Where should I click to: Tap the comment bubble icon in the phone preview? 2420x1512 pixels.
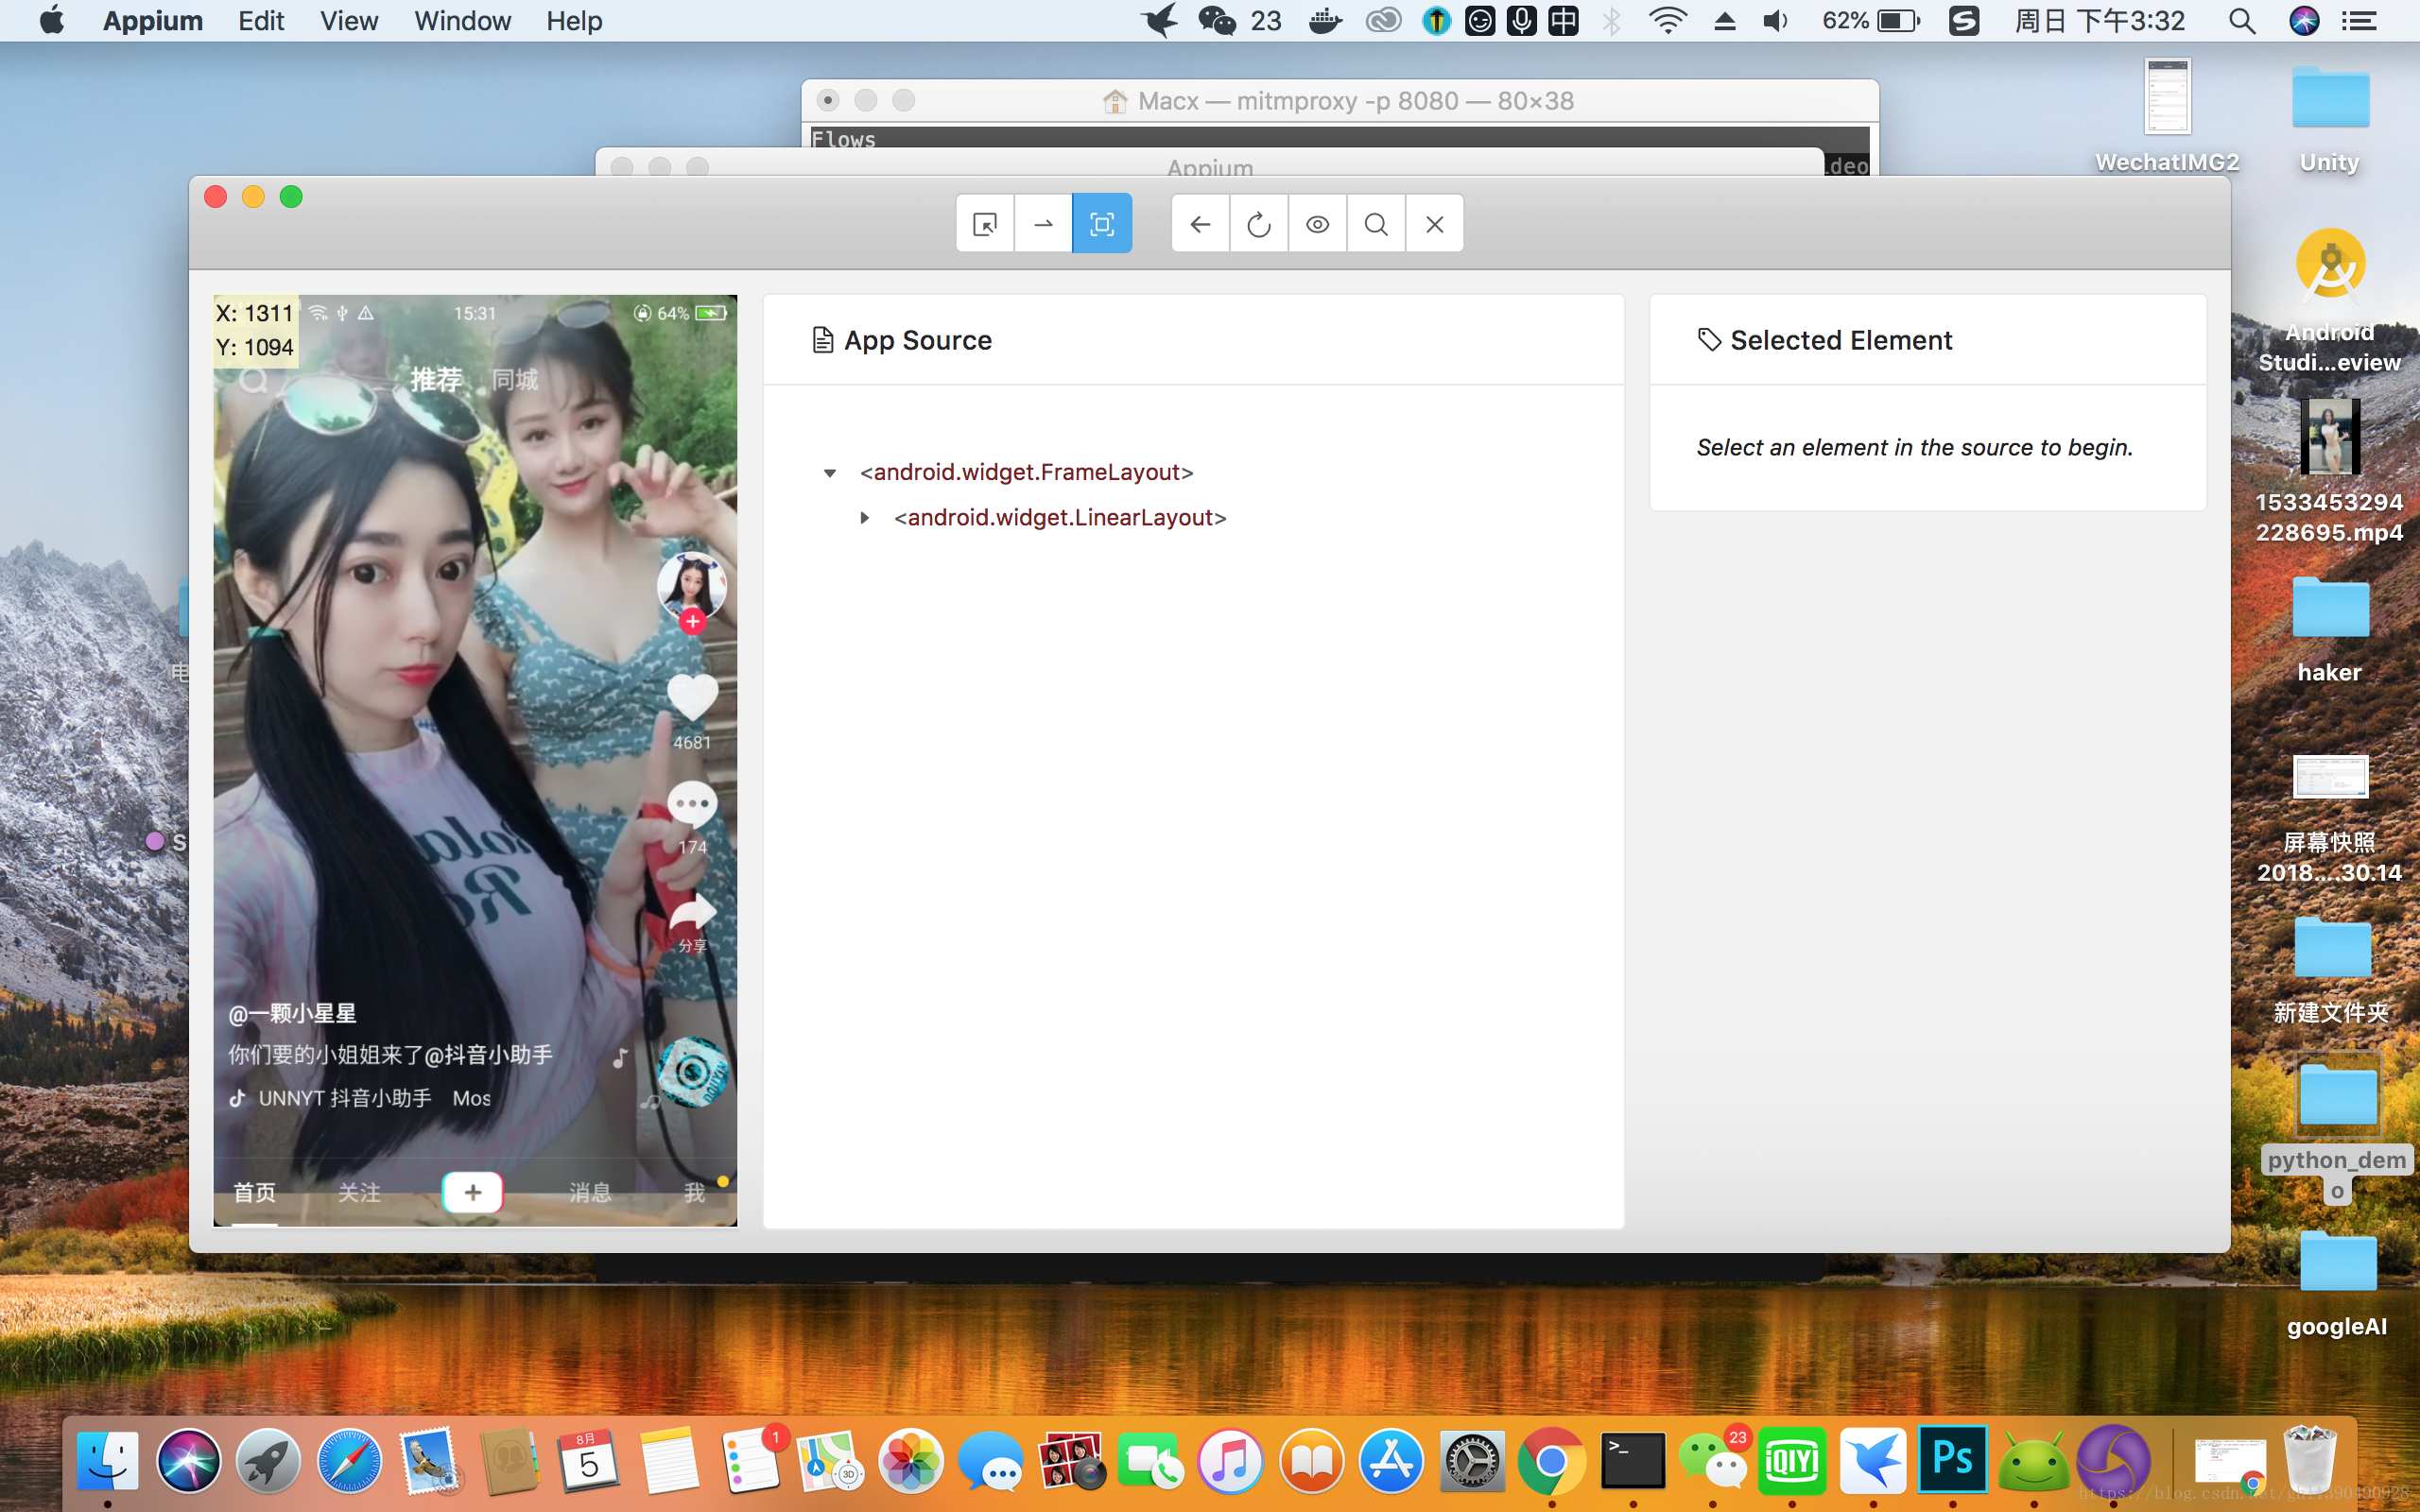click(x=691, y=805)
